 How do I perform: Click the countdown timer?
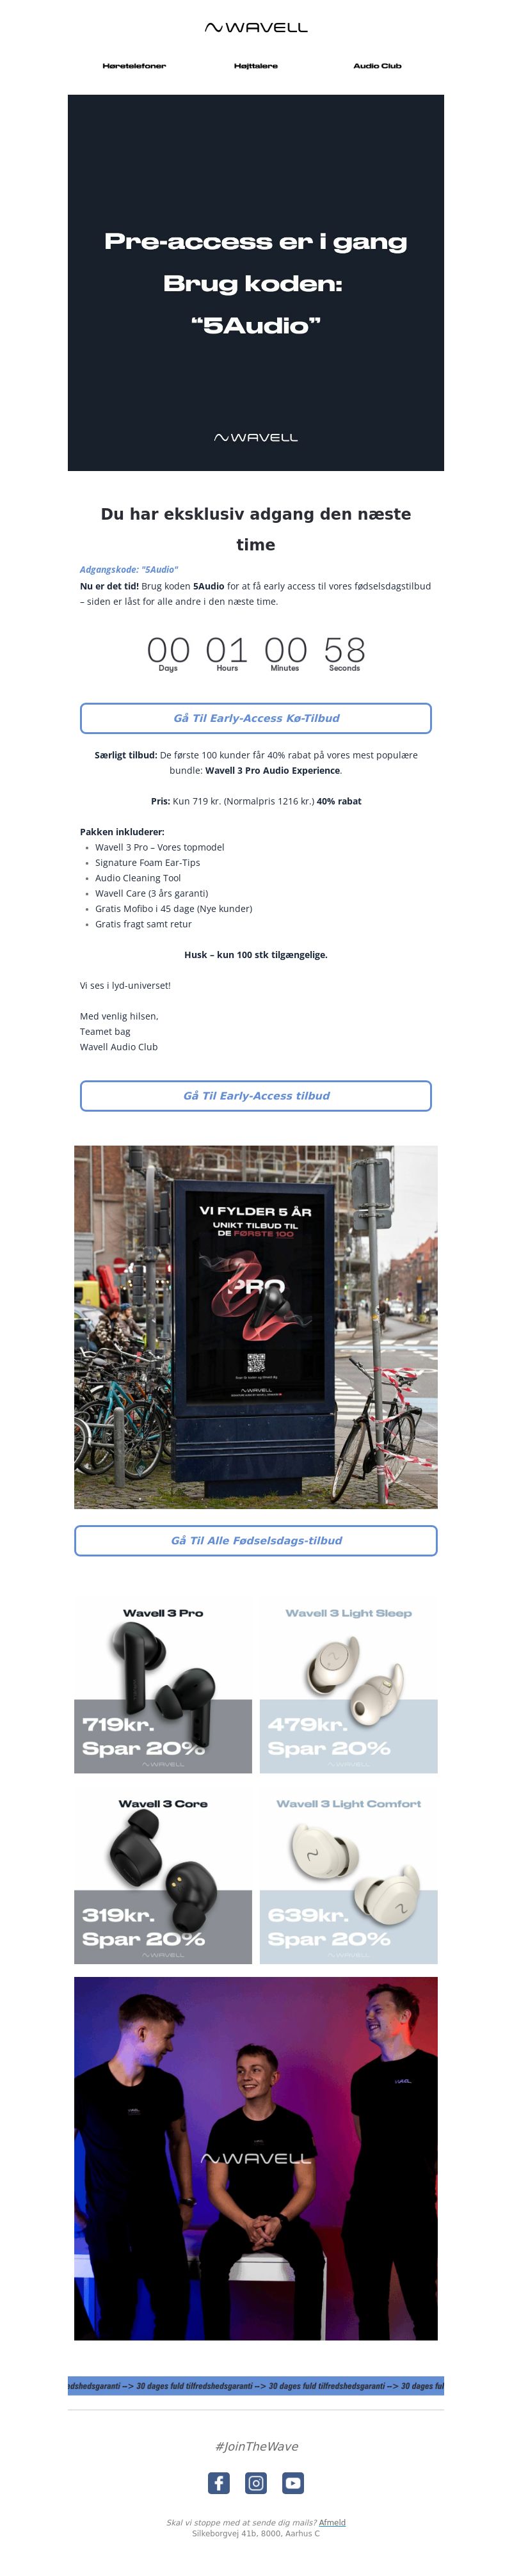(256, 653)
